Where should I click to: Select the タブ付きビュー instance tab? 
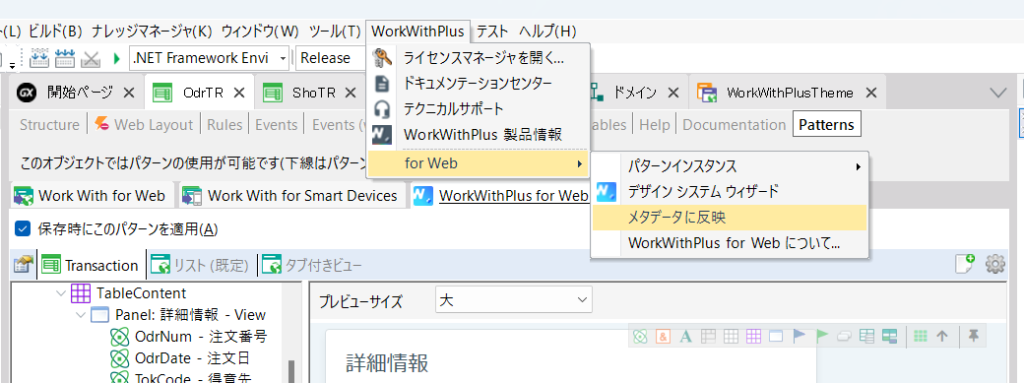(x=311, y=265)
